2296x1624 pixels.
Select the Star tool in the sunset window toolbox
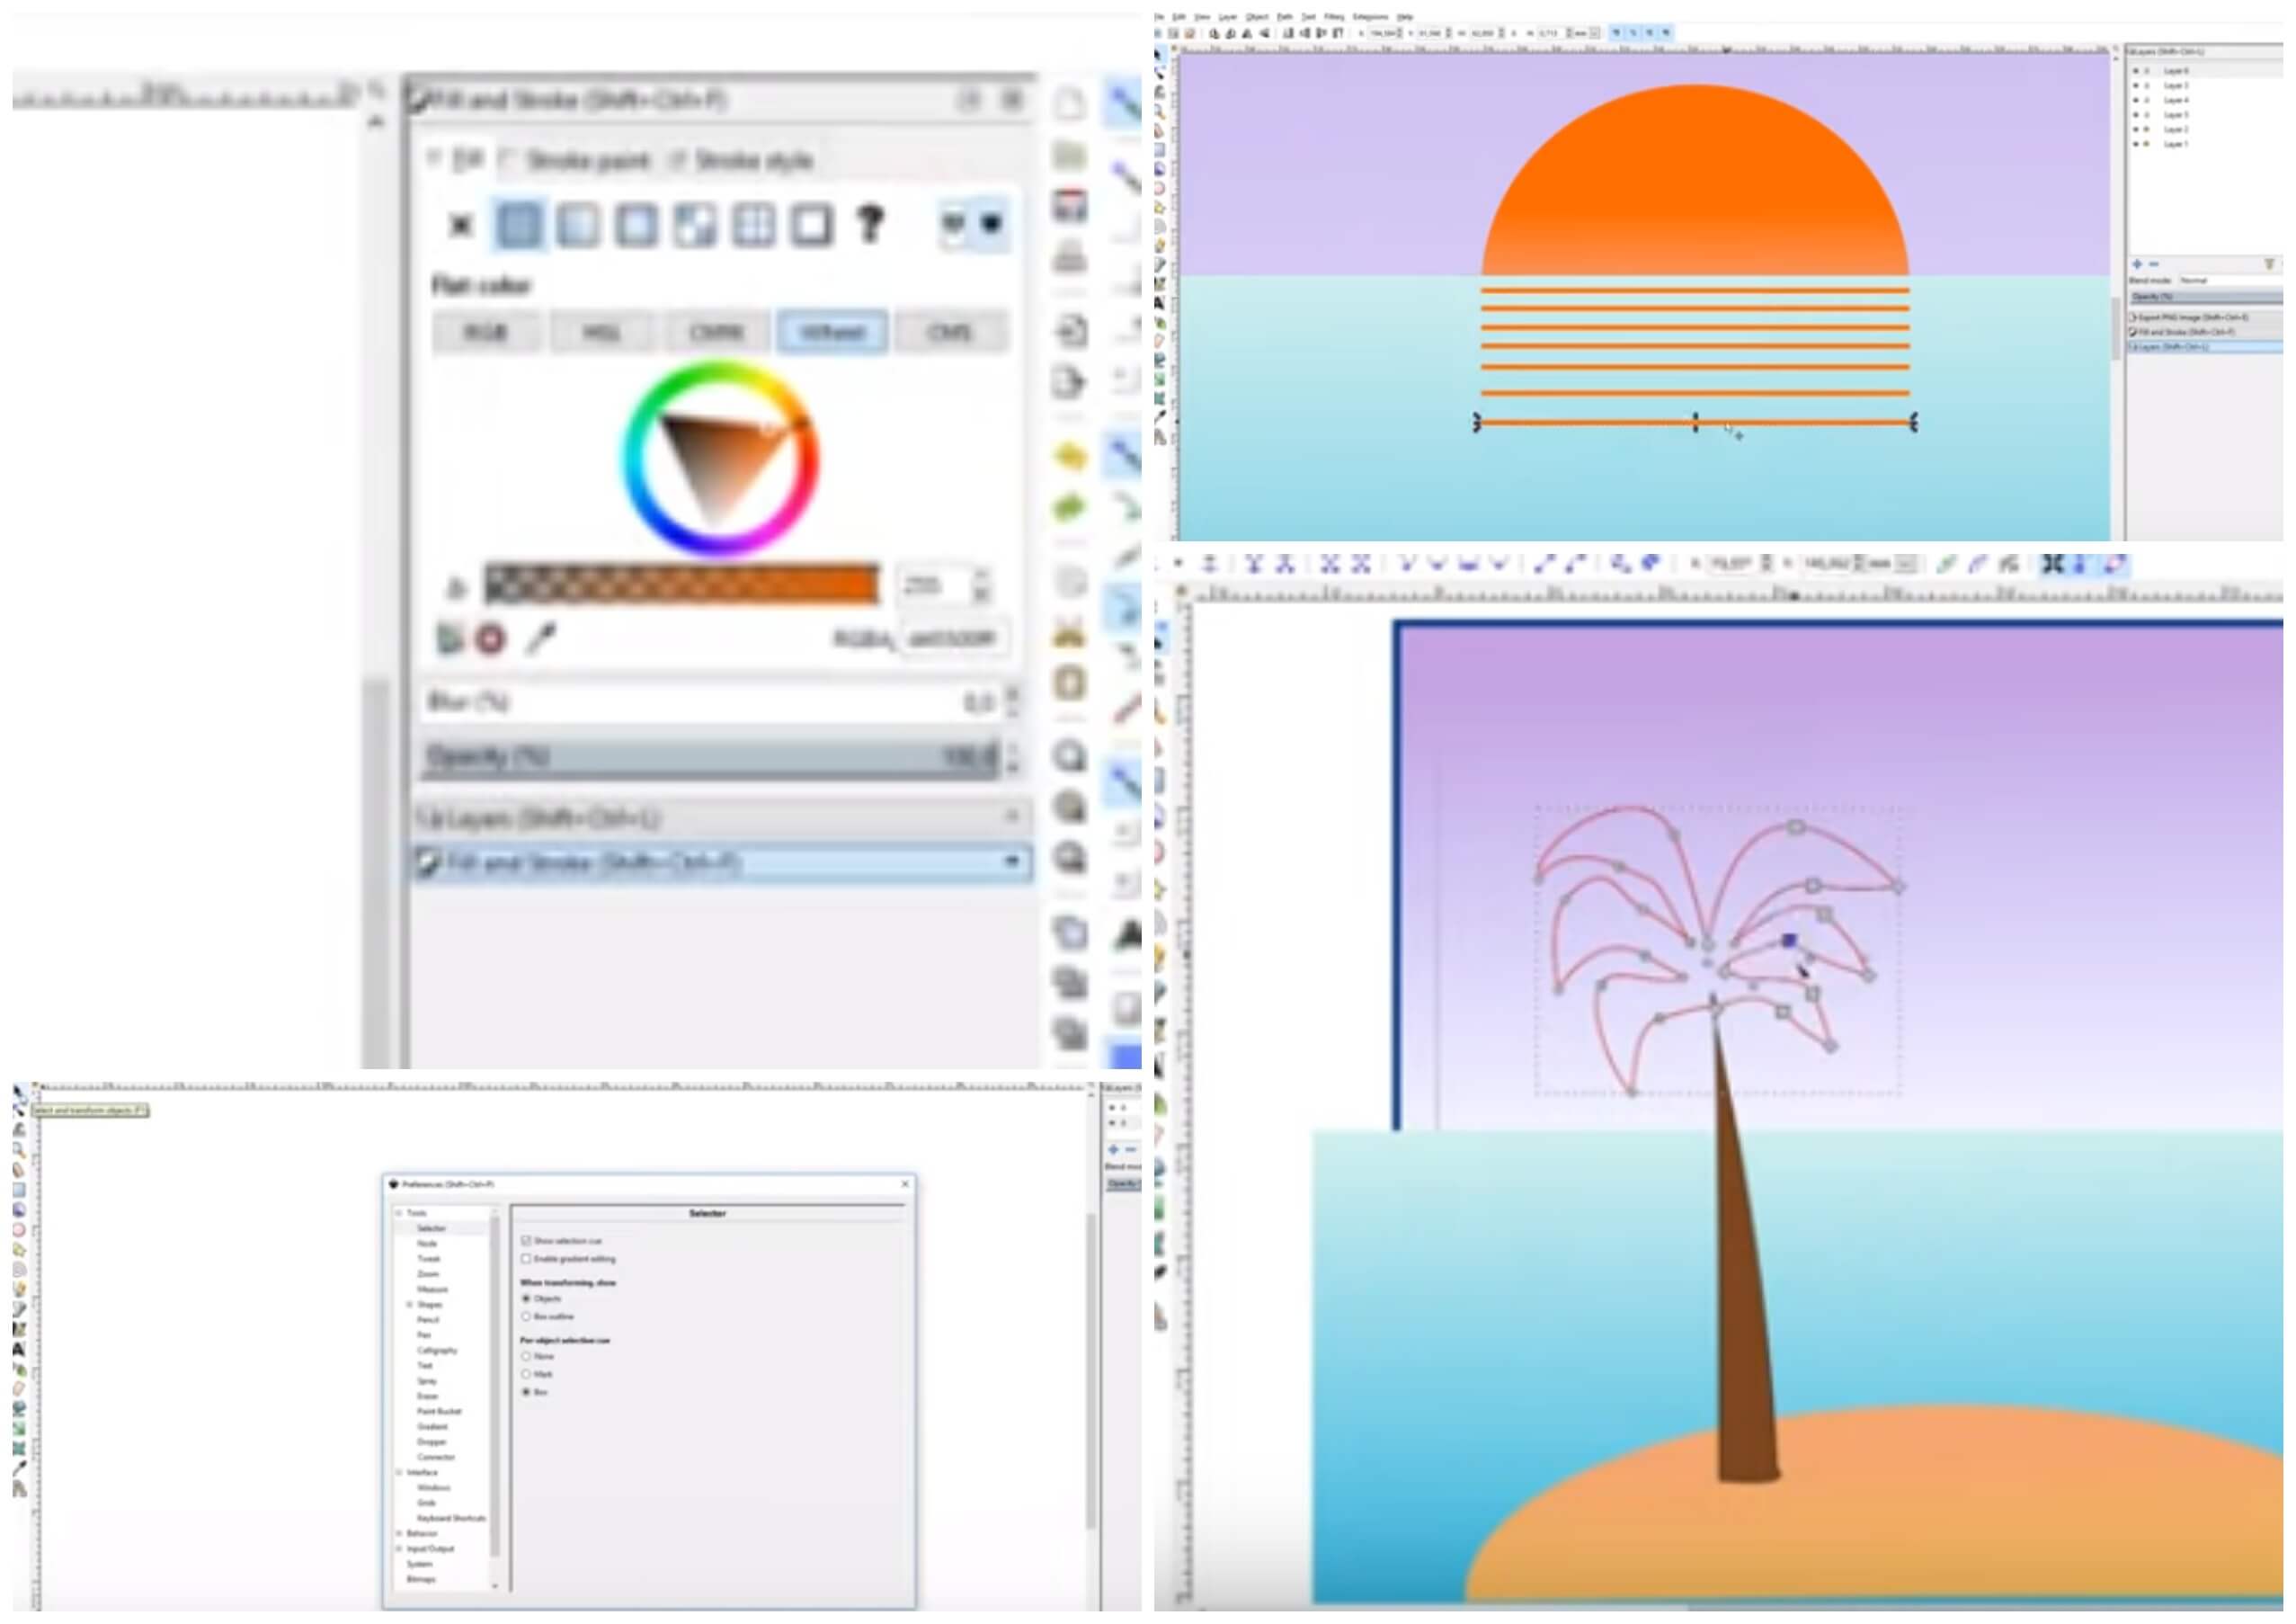pos(1160,207)
